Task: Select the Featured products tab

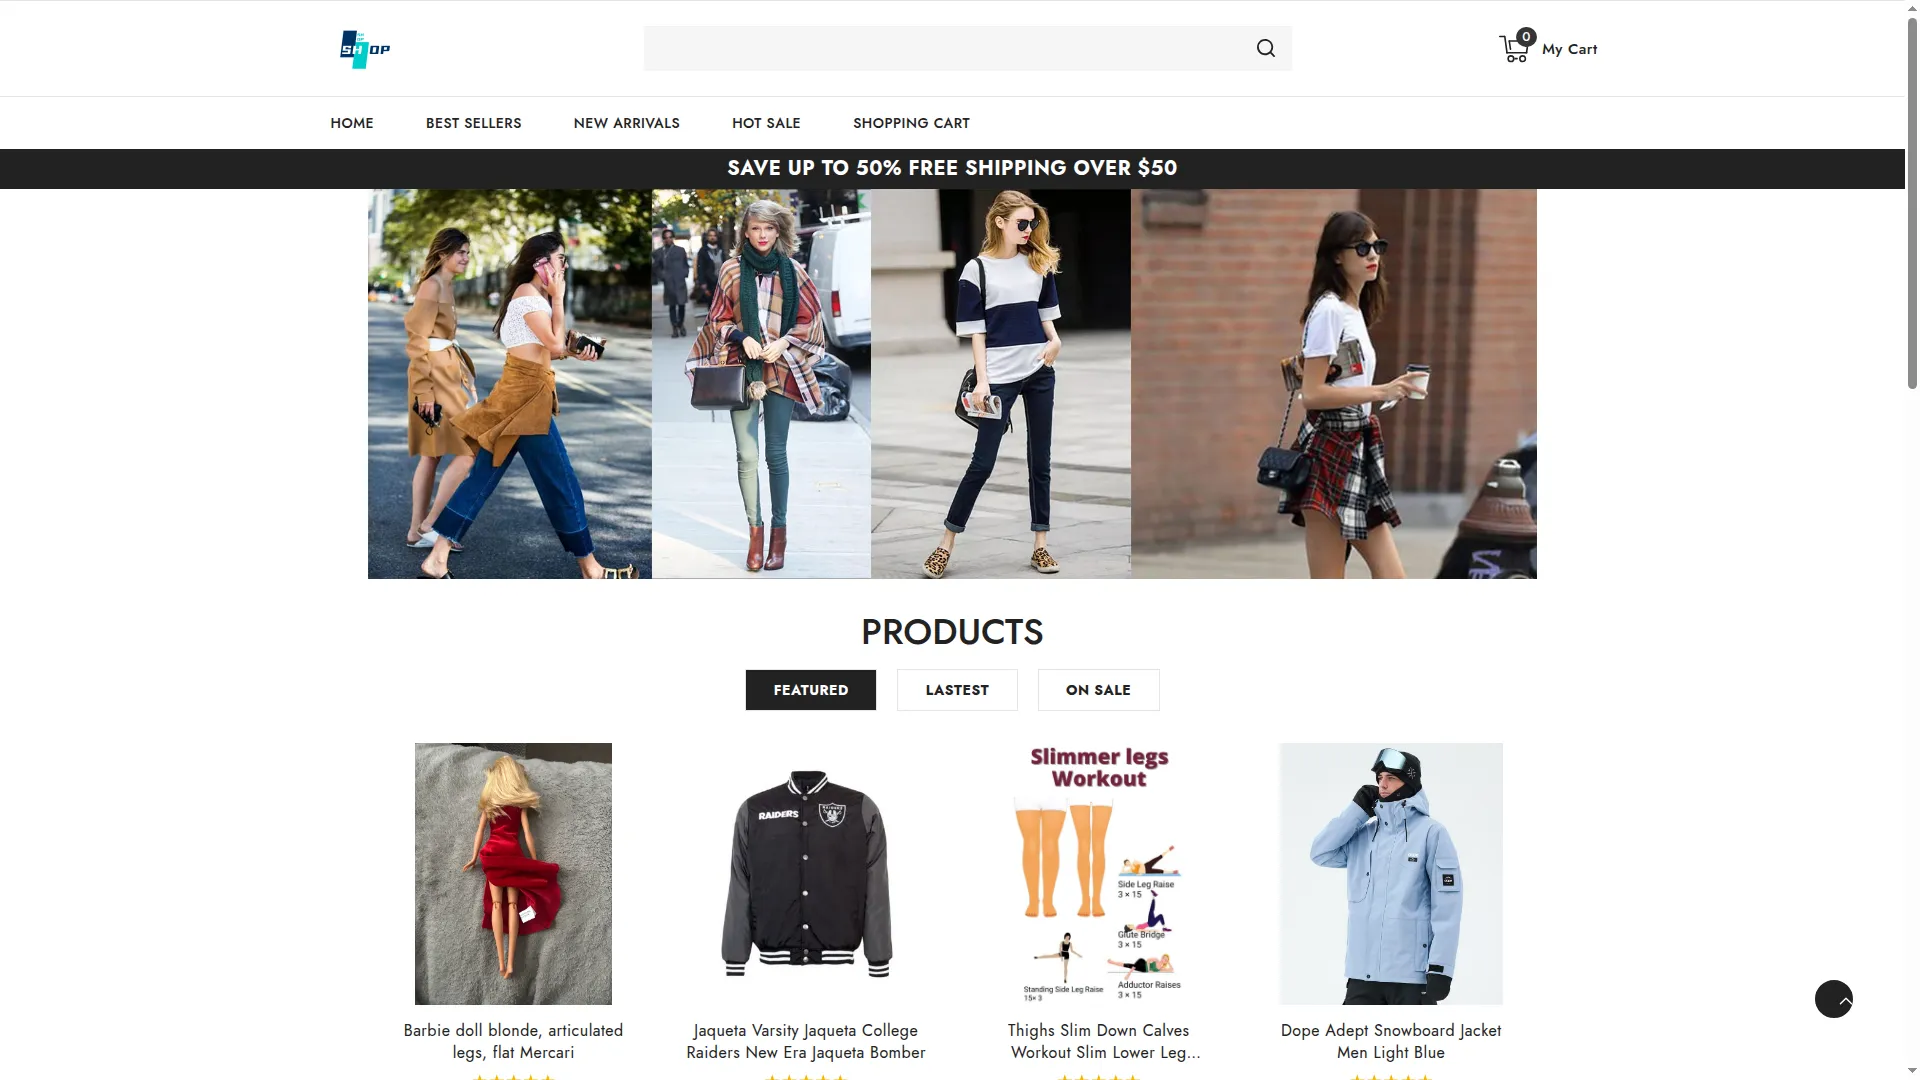Action: [810, 690]
